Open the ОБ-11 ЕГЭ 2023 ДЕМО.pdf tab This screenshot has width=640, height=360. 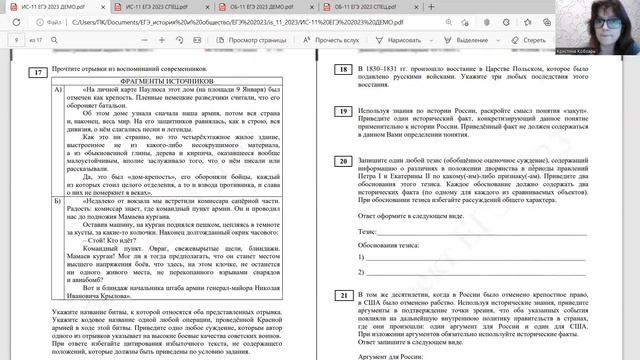[x=261, y=7]
